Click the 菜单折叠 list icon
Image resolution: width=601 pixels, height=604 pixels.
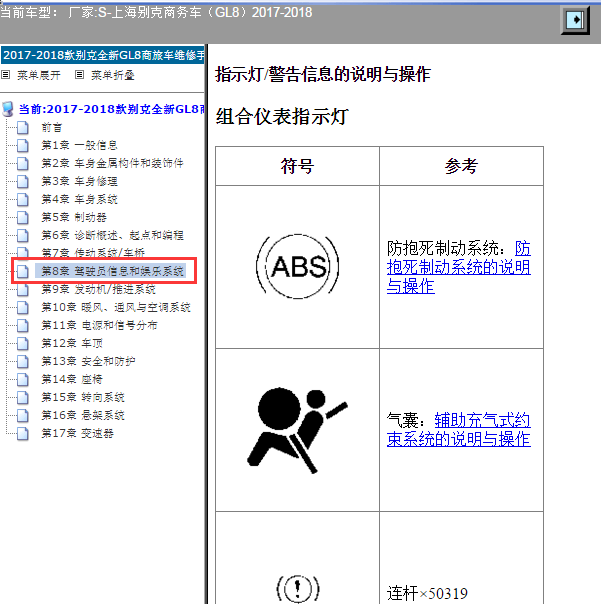pyautogui.click(x=79, y=75)
